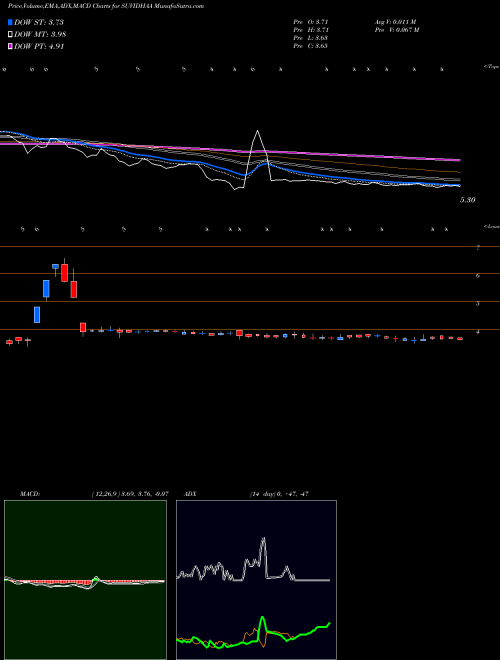Click the chart title mentioning SUVIDHAA MunafaSutra.com
Image resolution: width=500 pixels, height=660 pixels.
point(106,7)
